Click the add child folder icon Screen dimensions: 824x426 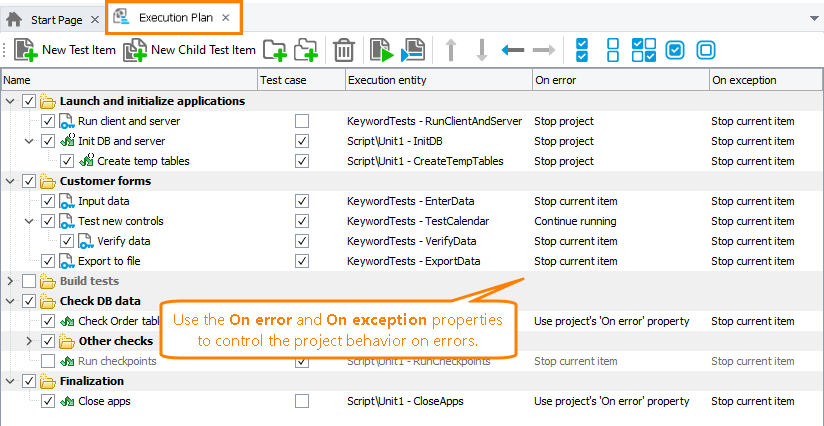[305, 50]
